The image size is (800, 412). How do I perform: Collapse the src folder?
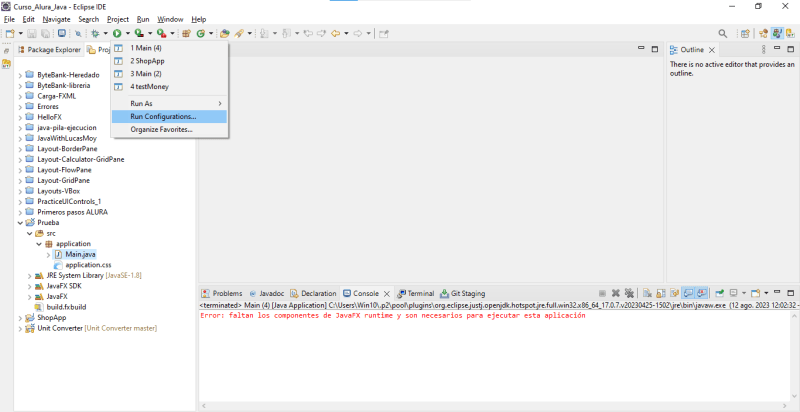[x=30, y=234]
